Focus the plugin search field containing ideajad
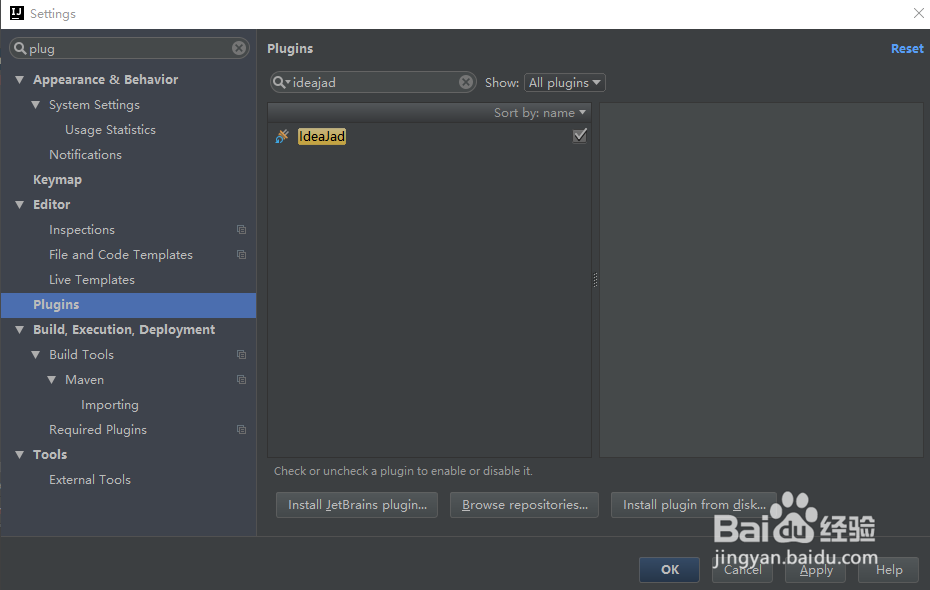This screenshot has width=930, height=590. (372, 82)
